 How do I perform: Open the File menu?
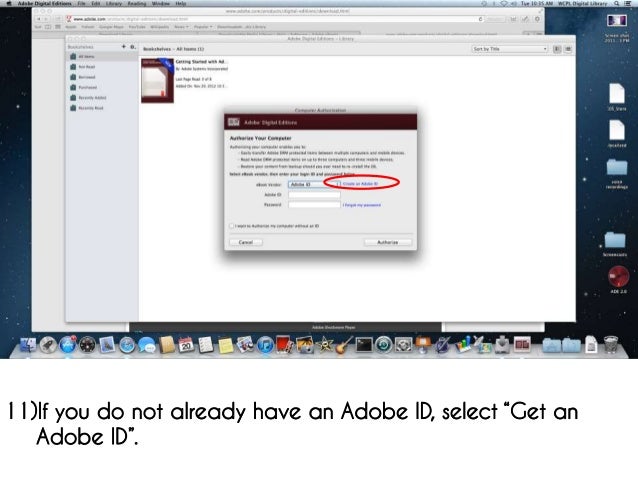coord(81,3)
